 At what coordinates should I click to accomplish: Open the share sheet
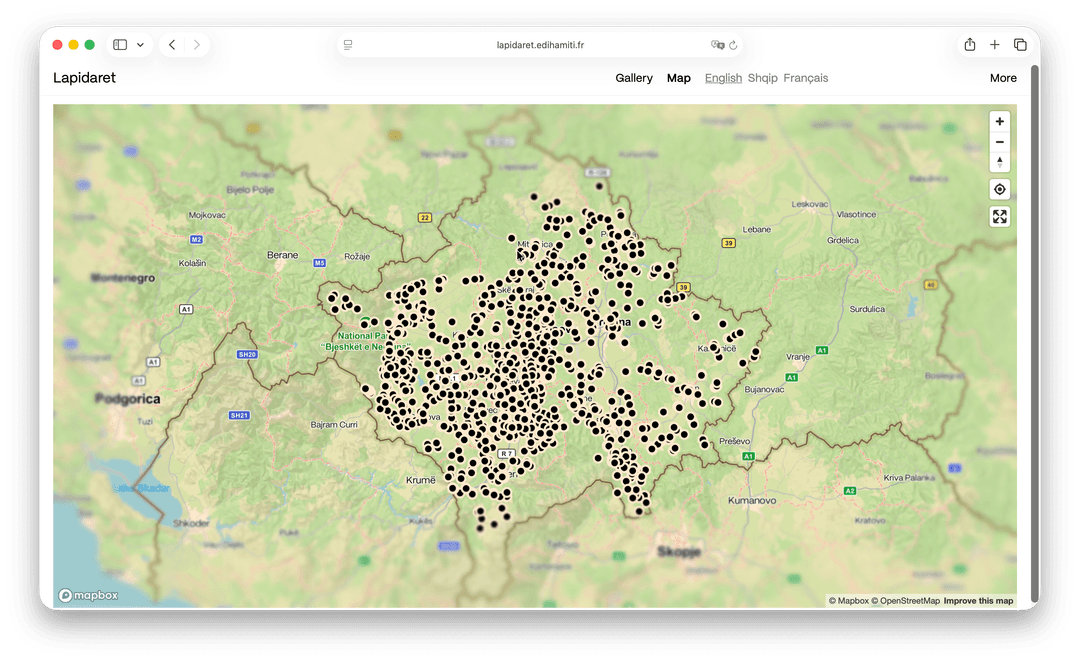tap(968, 44)
